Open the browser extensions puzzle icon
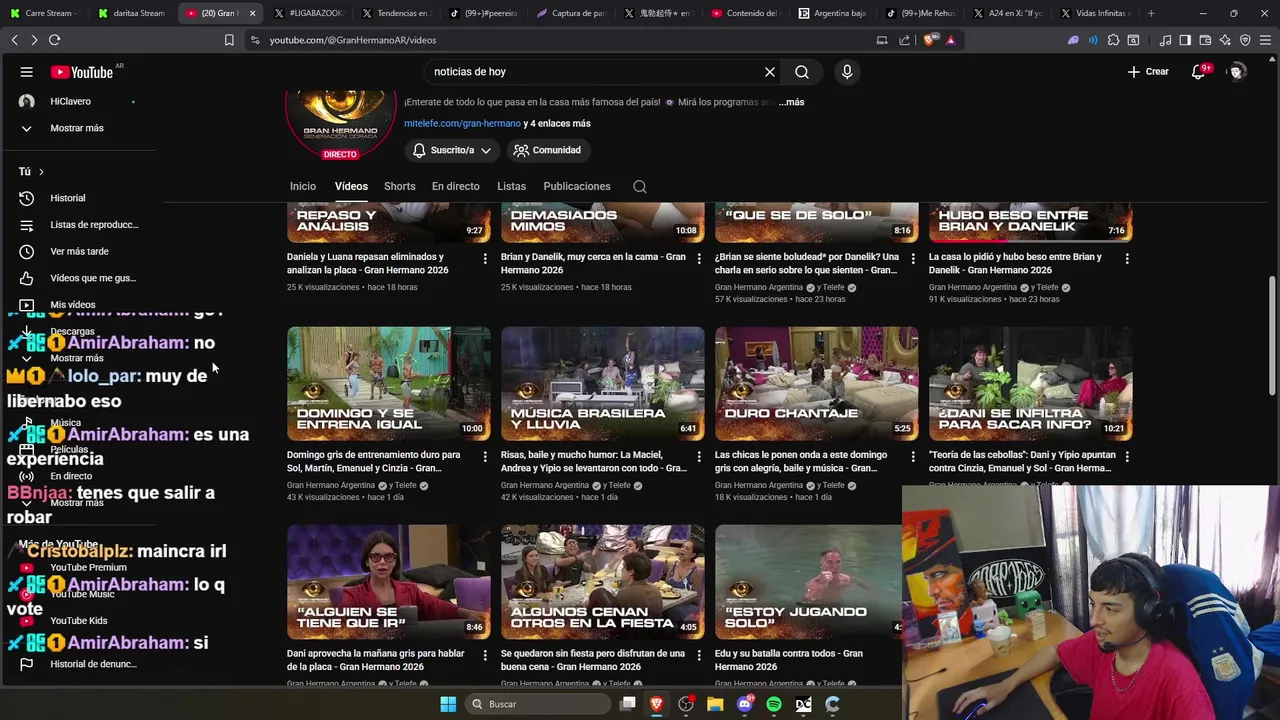This screenshot has width=1280, height=720. [1113, 40]
